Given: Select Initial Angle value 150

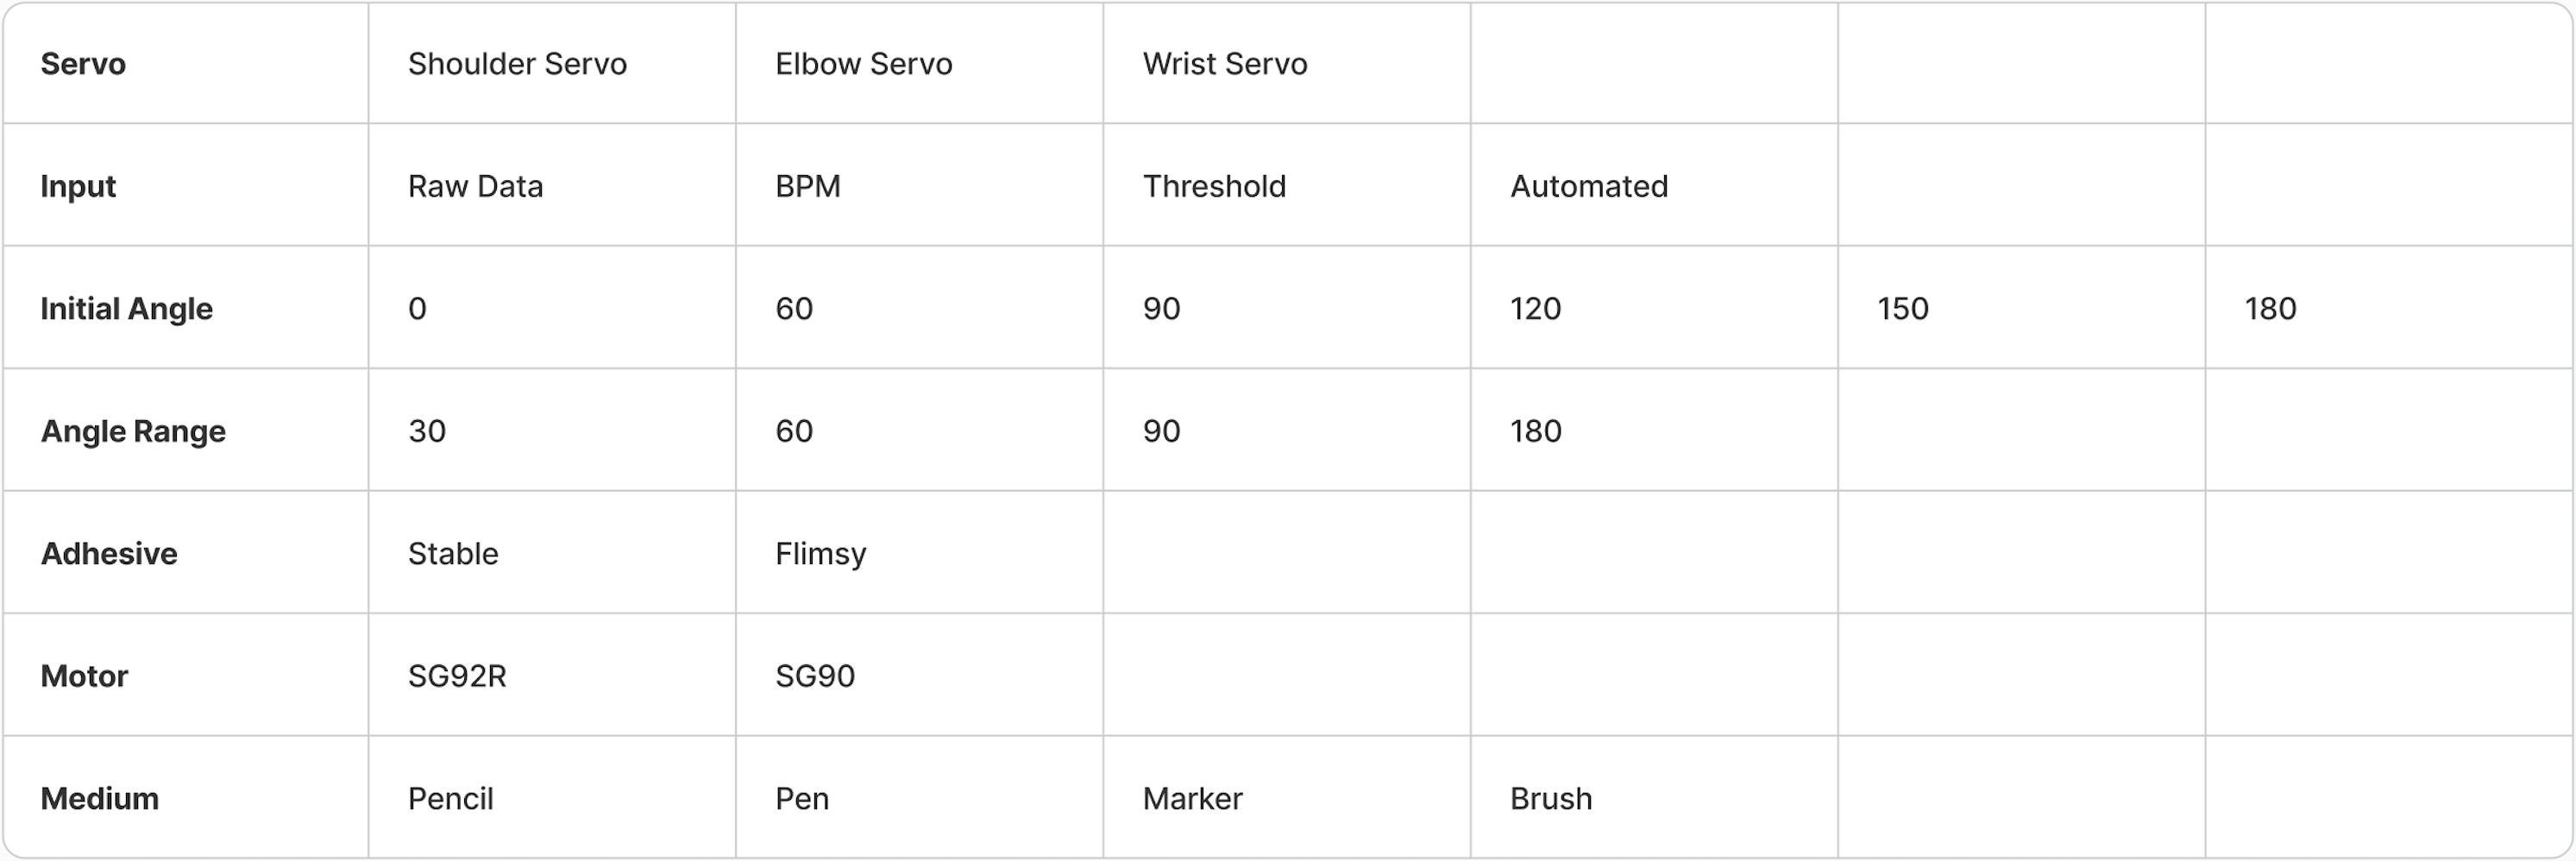Looking at the screenshot, I should [x=1902, y=308].
